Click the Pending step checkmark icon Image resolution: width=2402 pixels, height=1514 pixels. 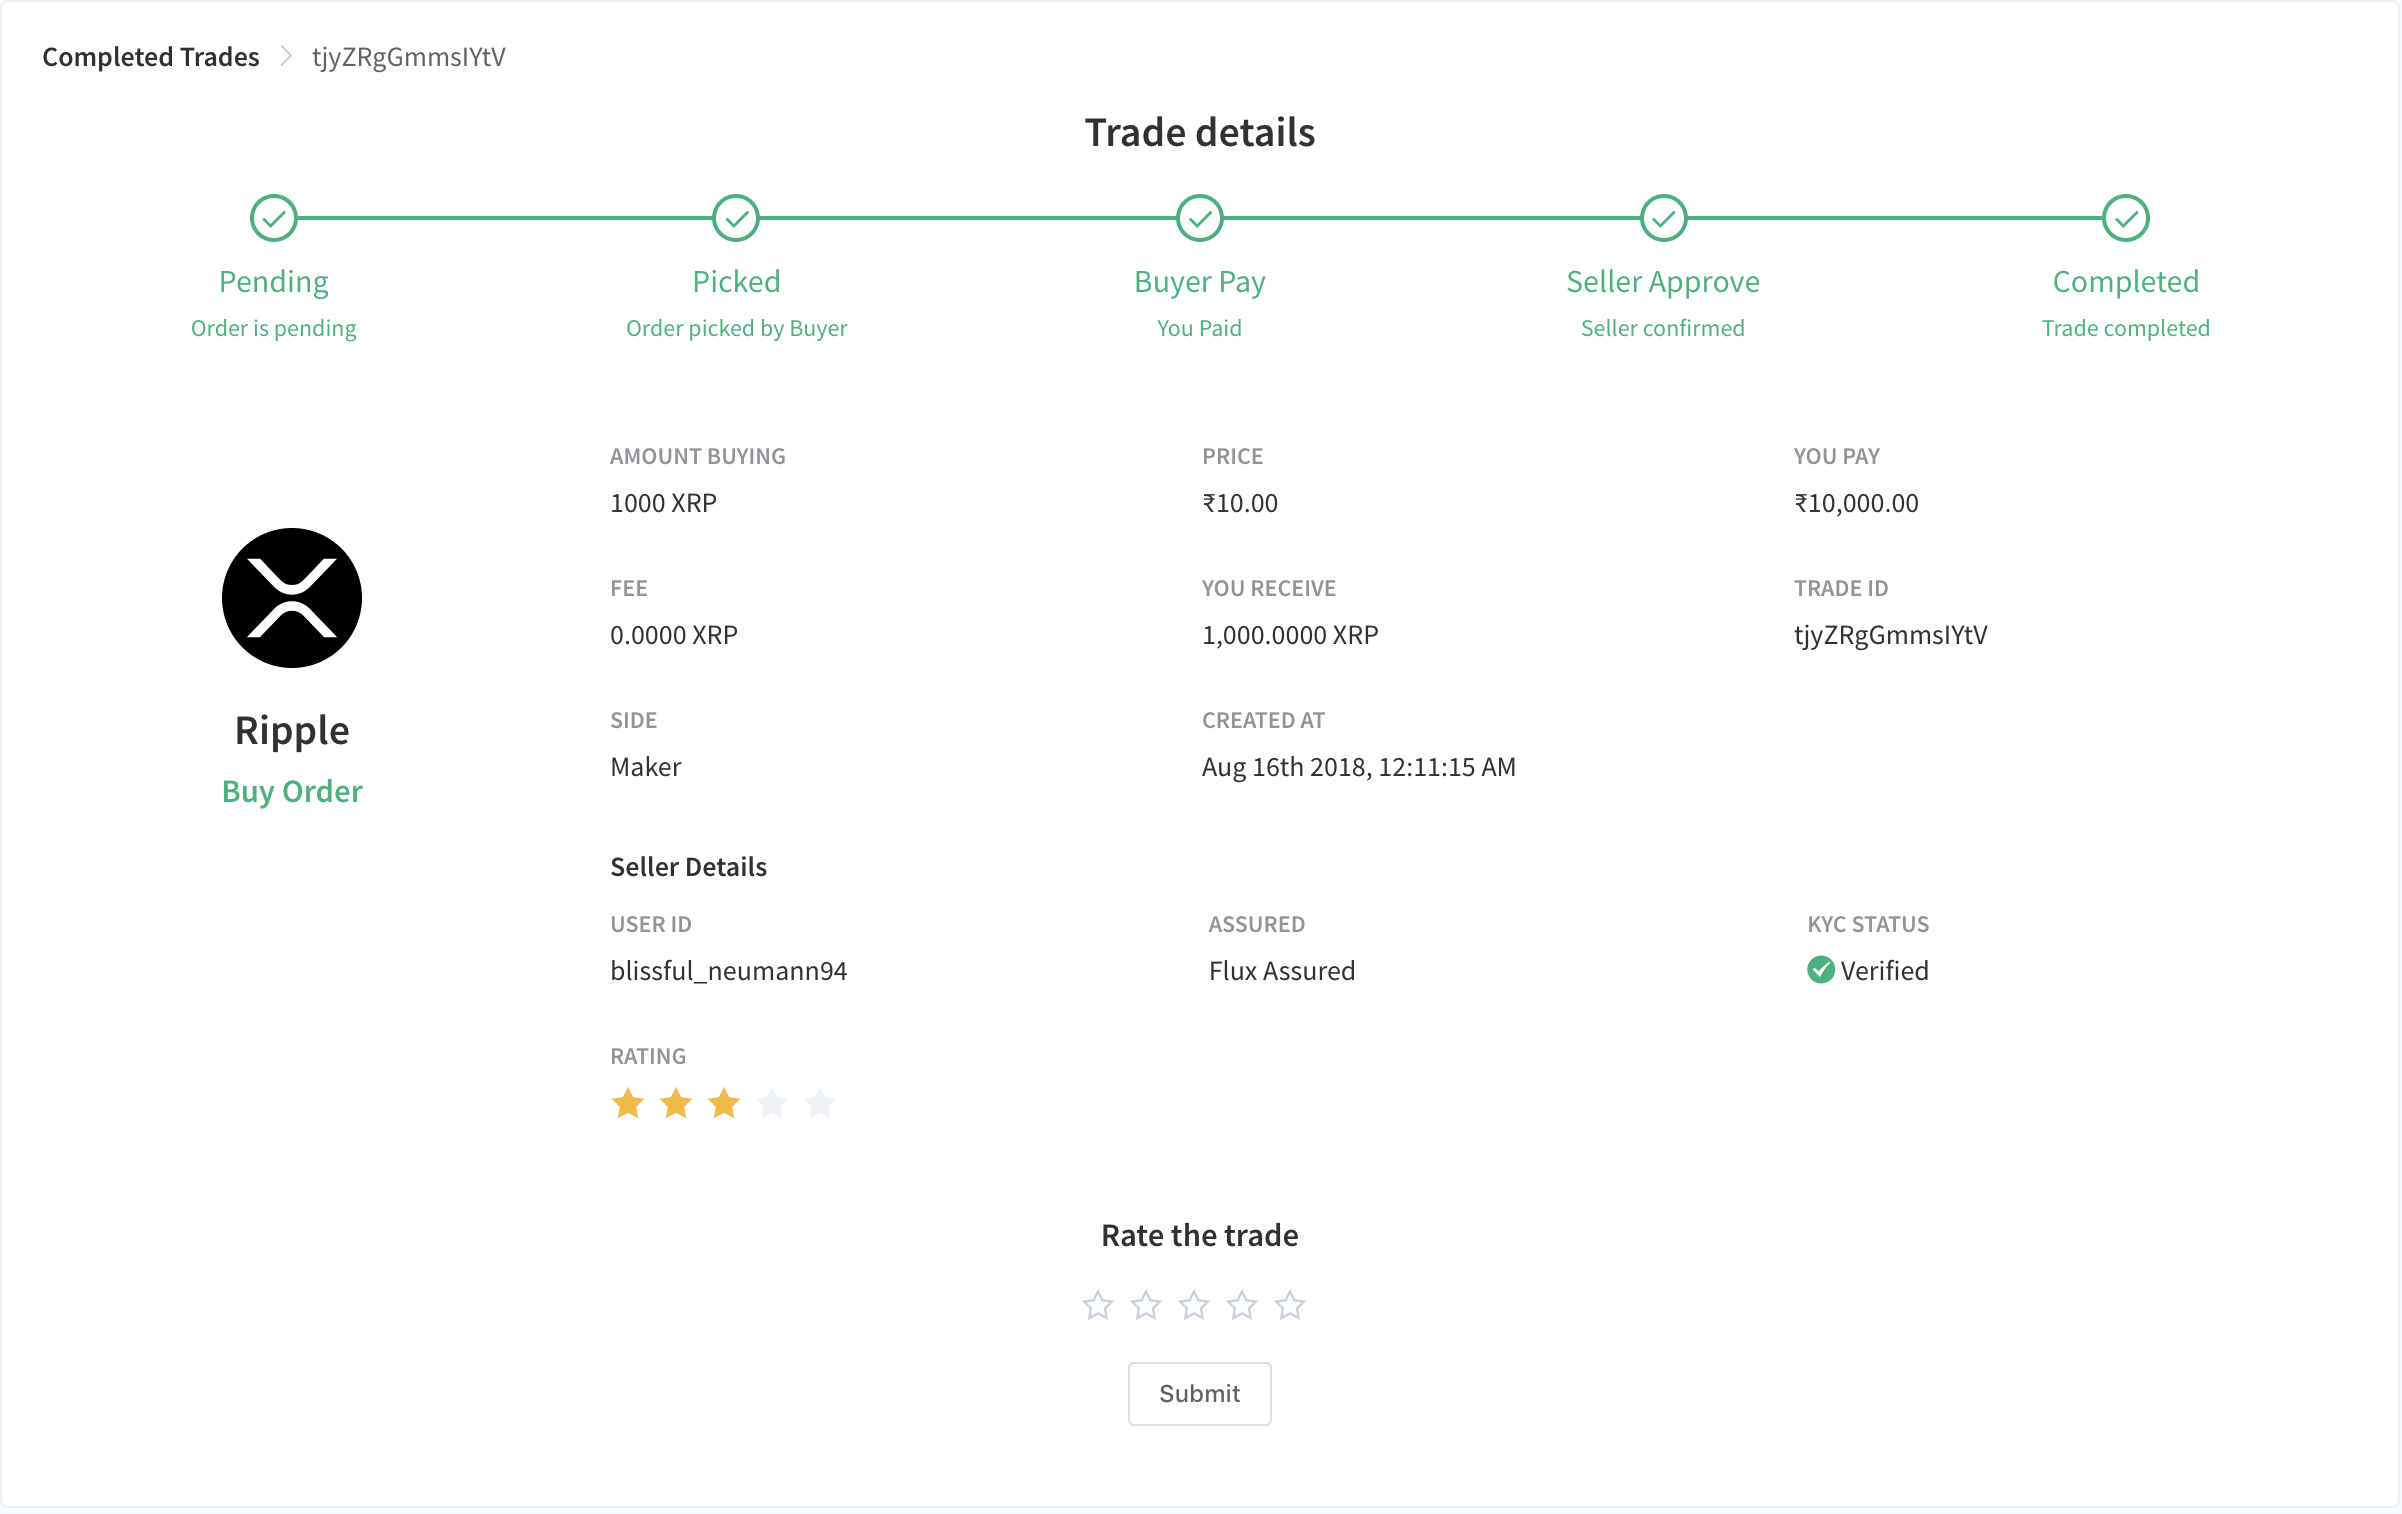(274, 218)
